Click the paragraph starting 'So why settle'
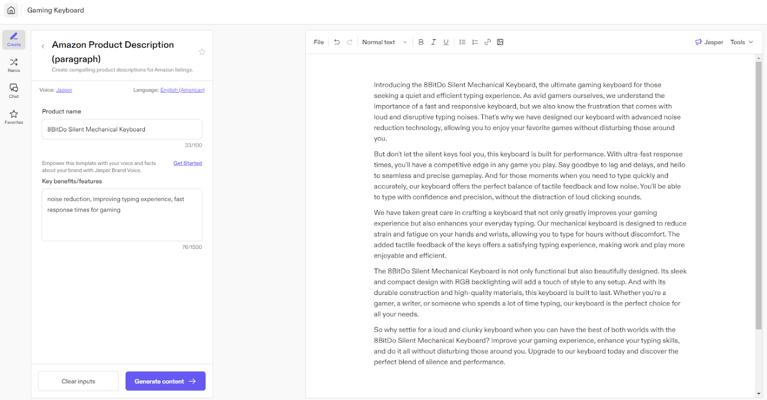The width and height of the screenshot is (767, 400). 526,346
